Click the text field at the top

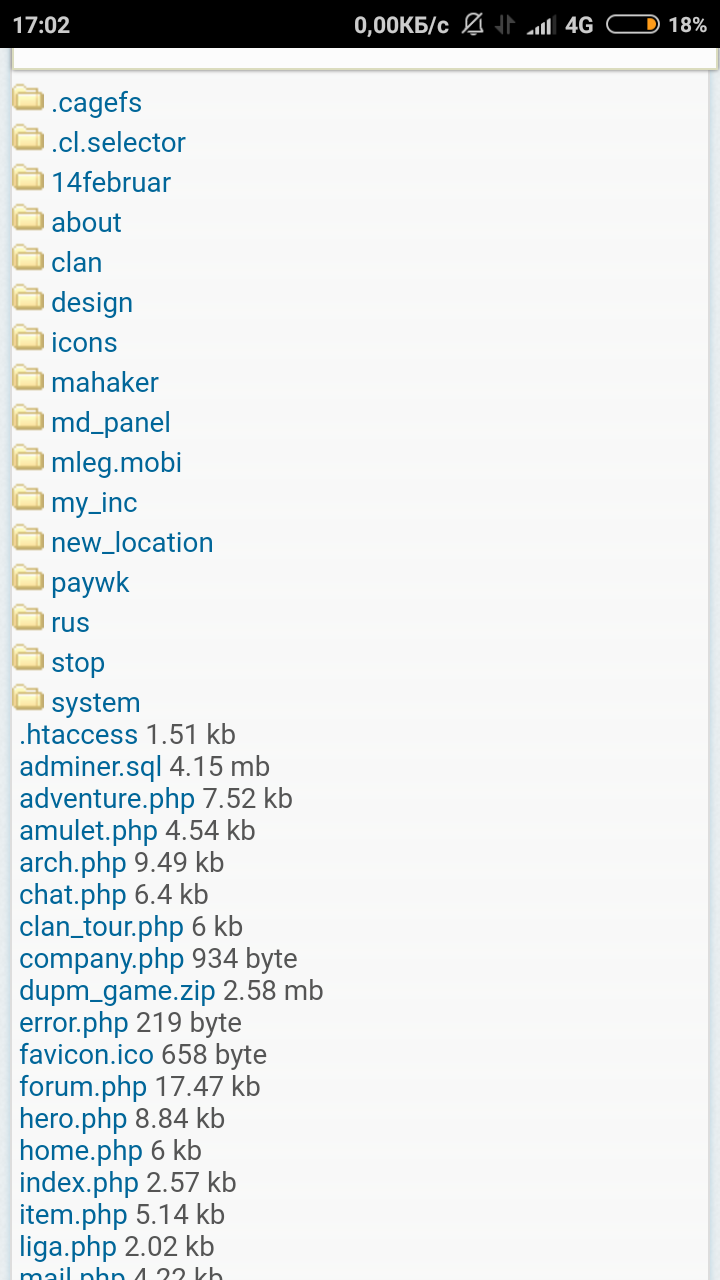coord(364,58)
